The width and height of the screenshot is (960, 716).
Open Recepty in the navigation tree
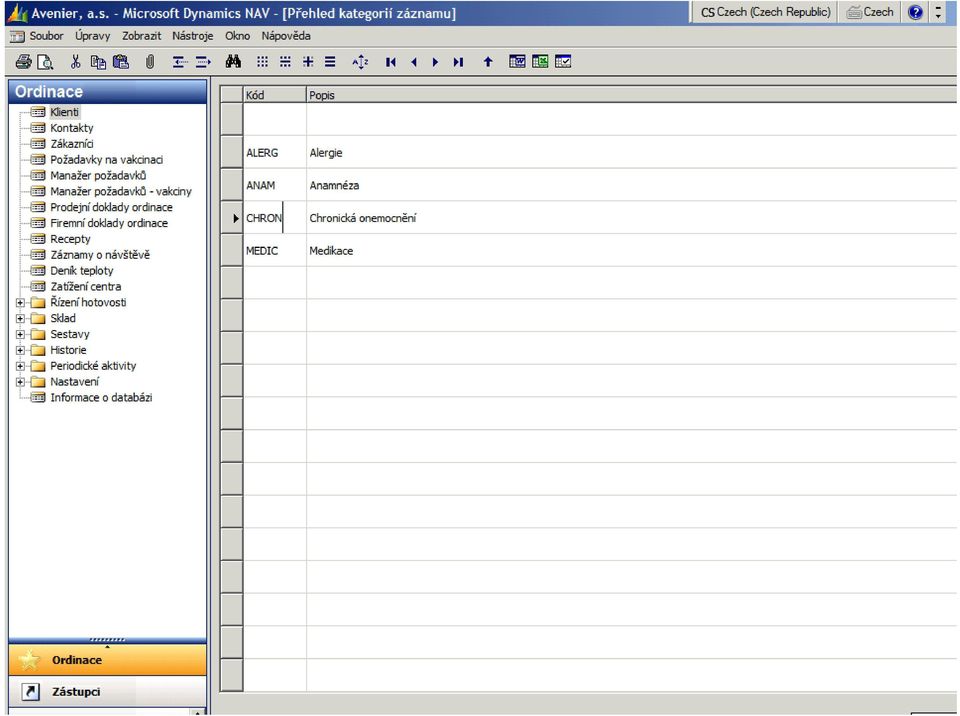[70, 239]
